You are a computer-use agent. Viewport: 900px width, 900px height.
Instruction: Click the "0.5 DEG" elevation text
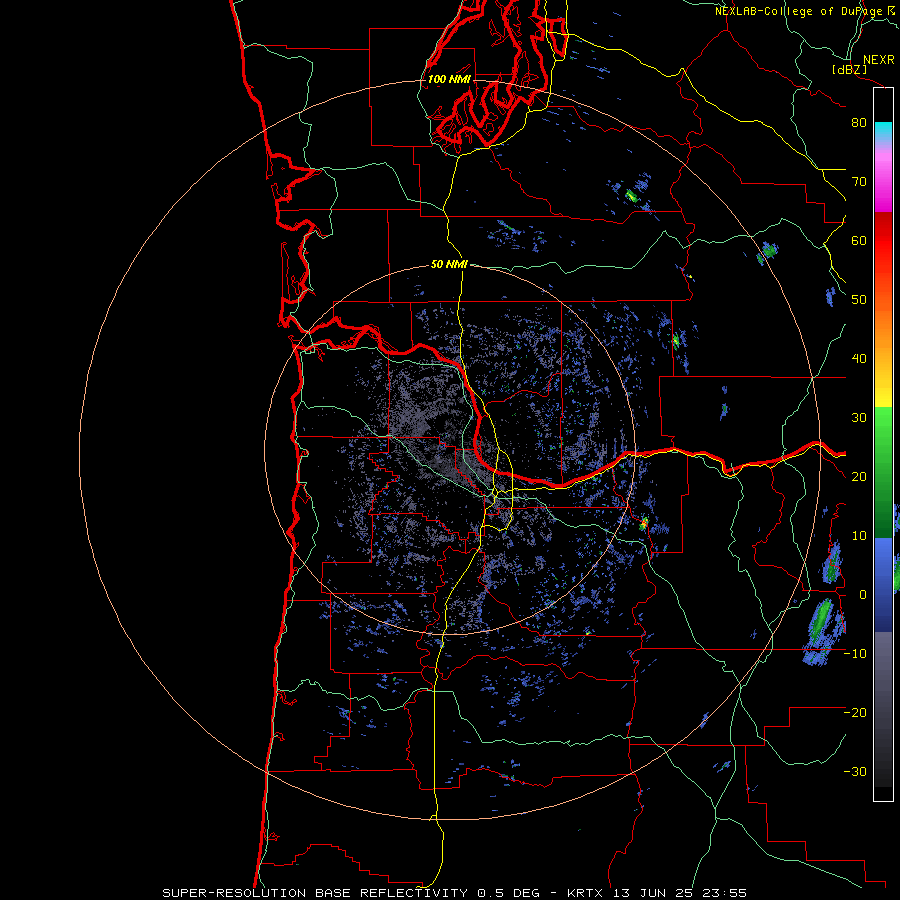[x=509, y=893]
